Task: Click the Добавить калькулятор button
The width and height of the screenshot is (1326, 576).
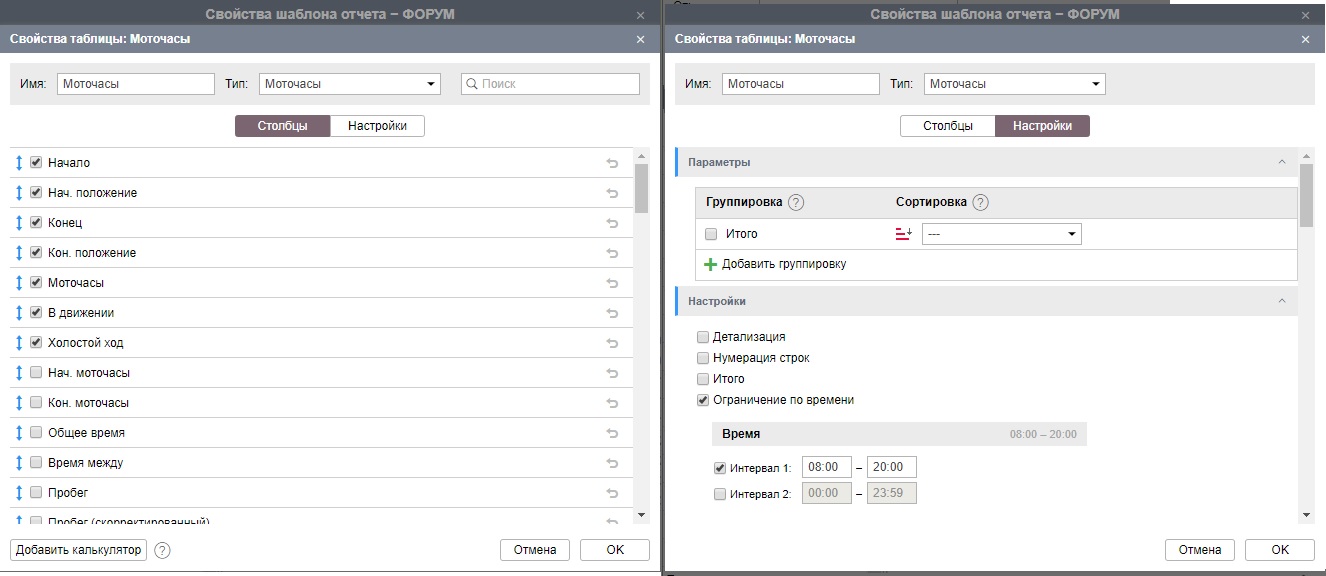Action: click(x=79, y=550)
